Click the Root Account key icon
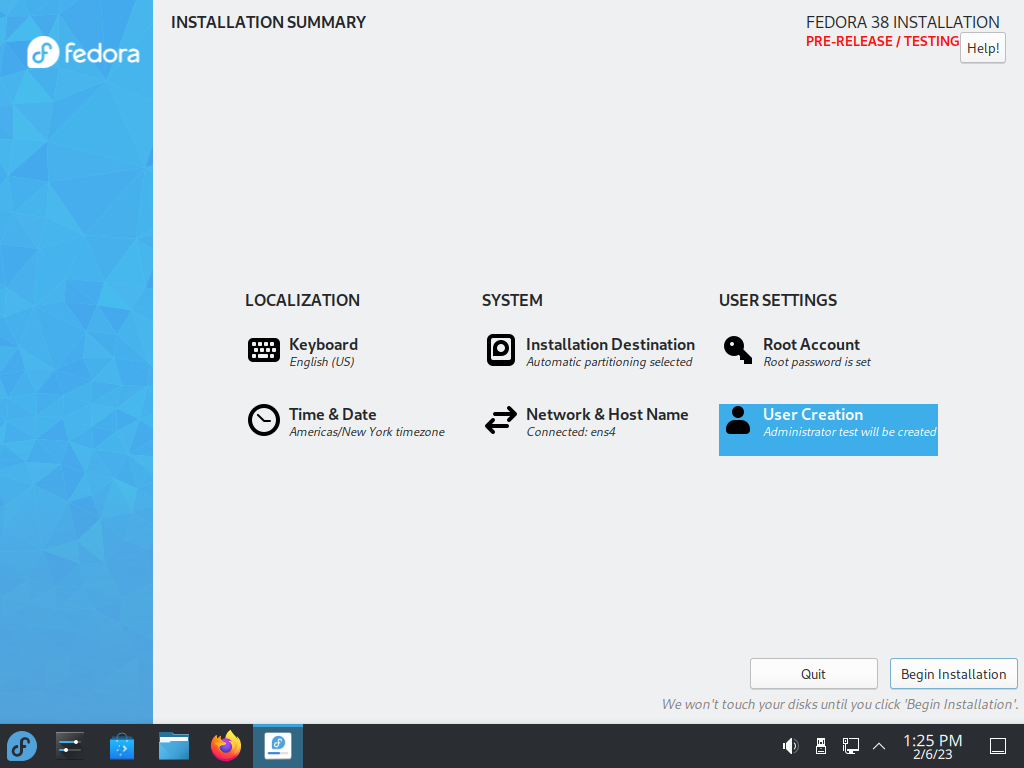 [738, 350]
